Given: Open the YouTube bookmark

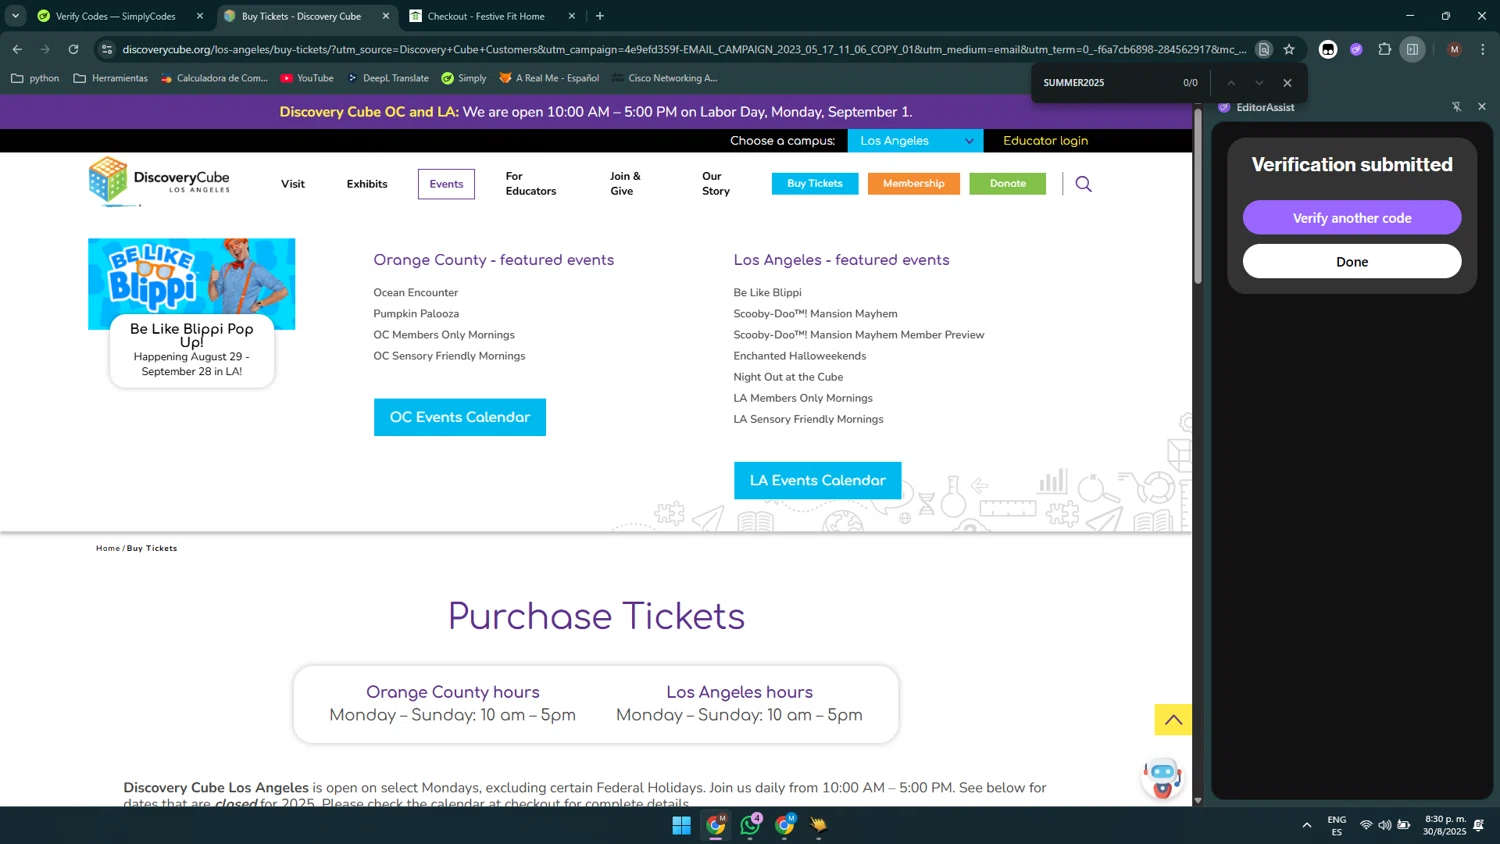Looking at the screenshot, I should tap(306, 78).
